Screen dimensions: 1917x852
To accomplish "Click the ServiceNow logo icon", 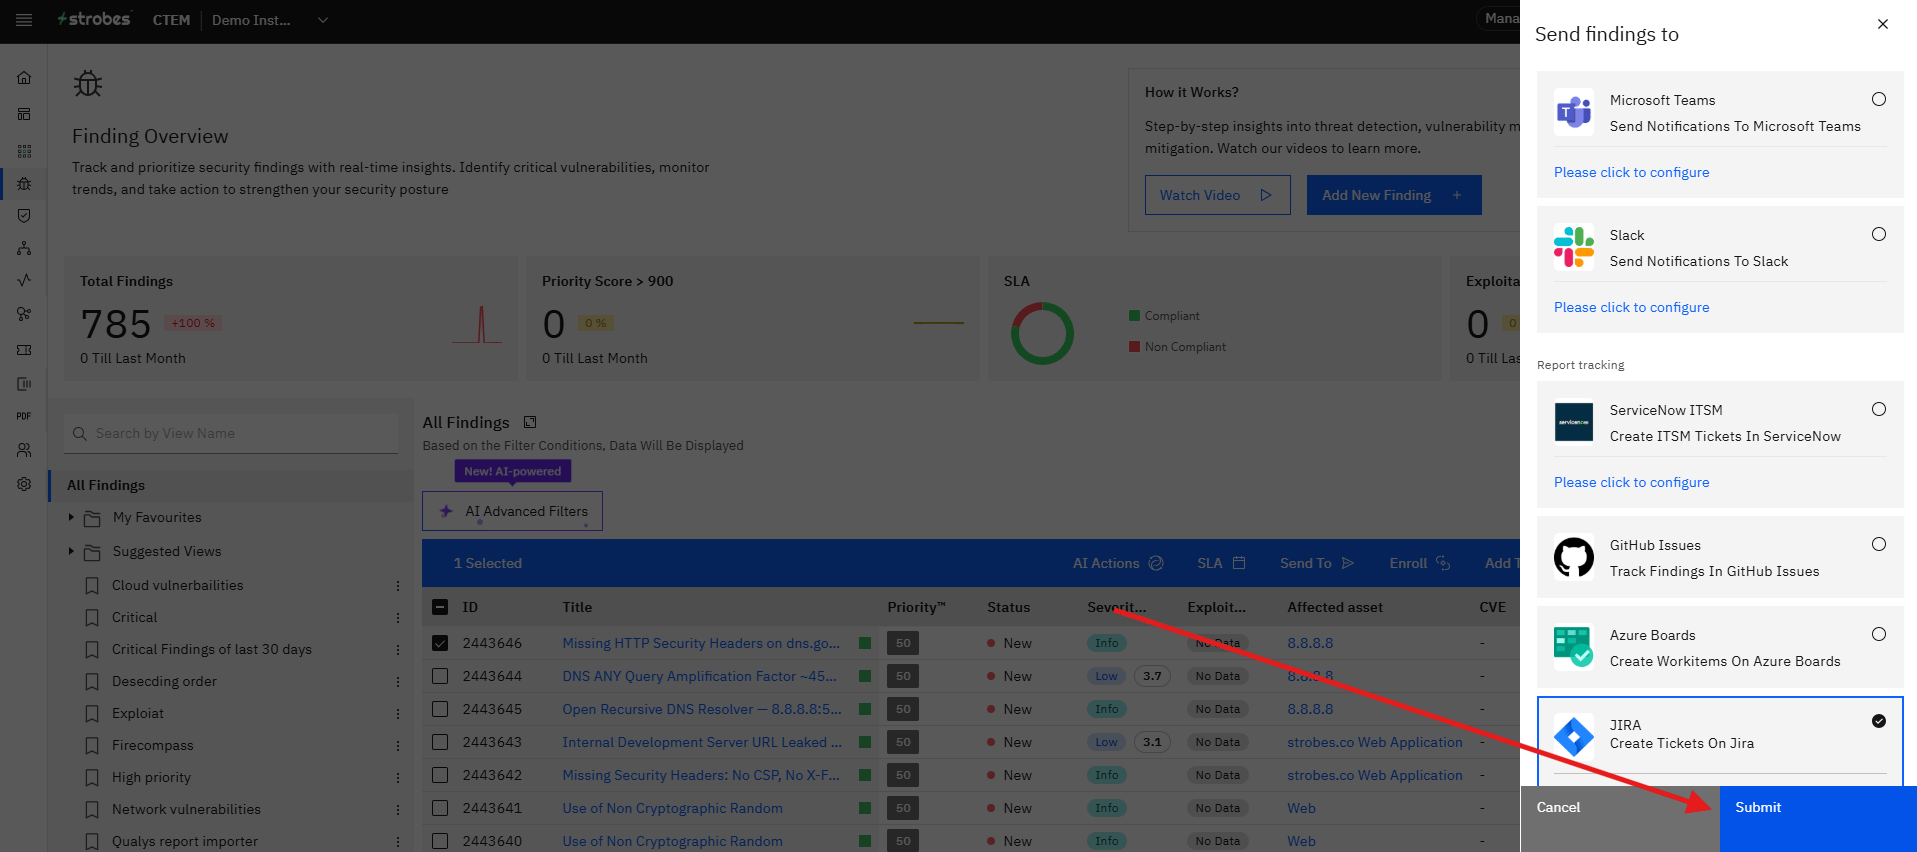I will click(x=1574, y=422).
